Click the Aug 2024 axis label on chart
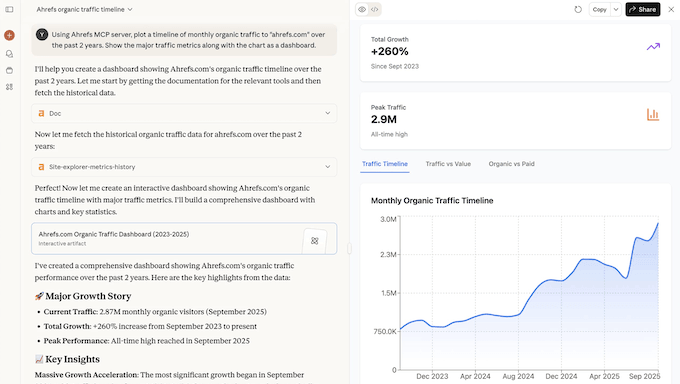 [518, 376]
